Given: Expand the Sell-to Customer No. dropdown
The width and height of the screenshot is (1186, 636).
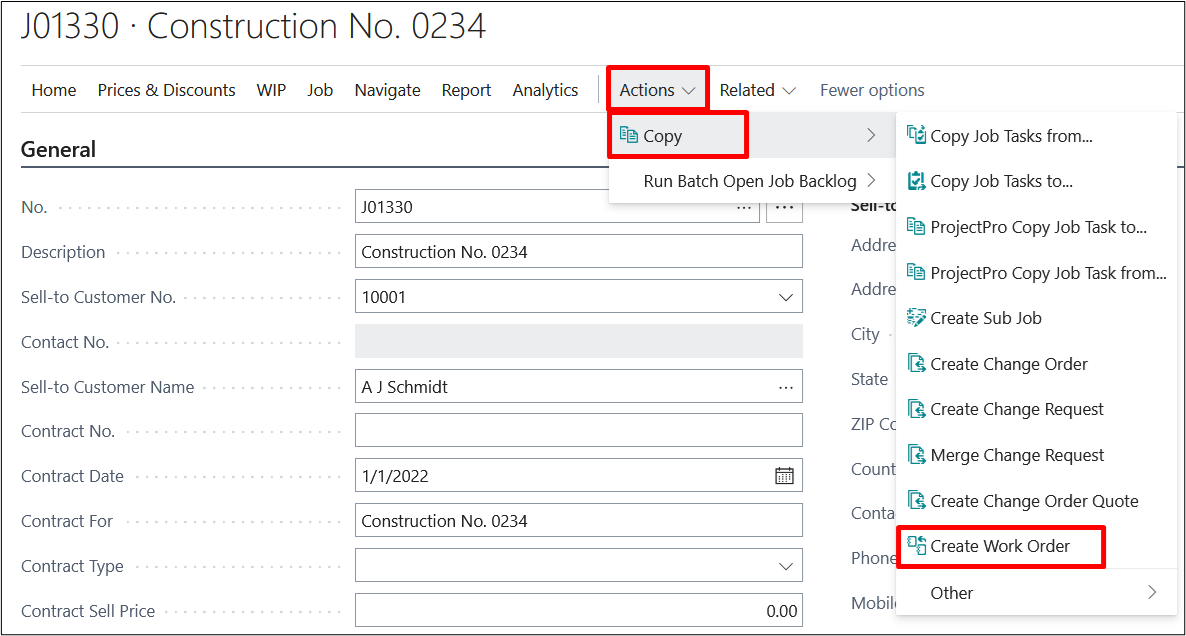Looking at the screenshot, I should [x=784, y=297].
